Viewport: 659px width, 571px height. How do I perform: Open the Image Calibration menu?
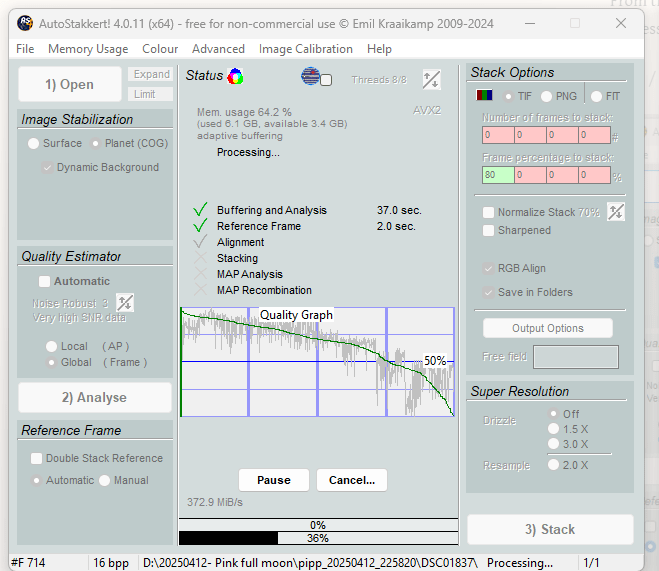point(305,48)
